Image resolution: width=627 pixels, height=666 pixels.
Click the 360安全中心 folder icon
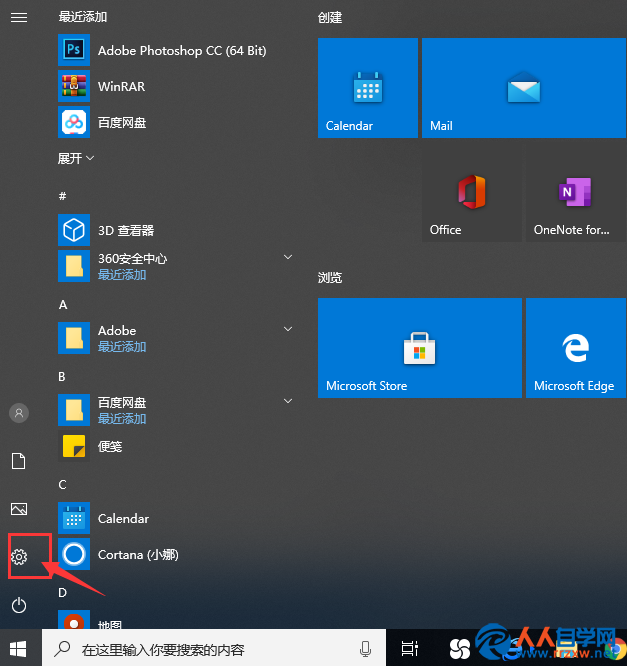[74, 266]
